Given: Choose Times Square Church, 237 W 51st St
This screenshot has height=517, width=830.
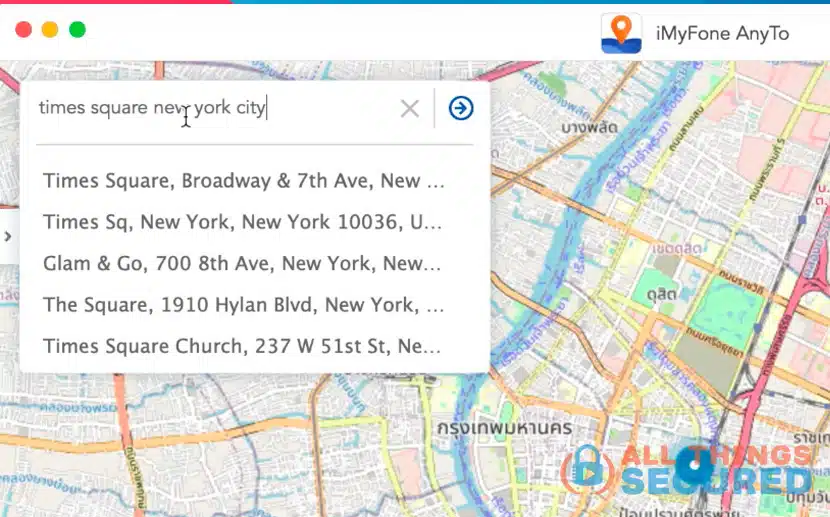Looking at the screenshot, I should click(242, 346).
